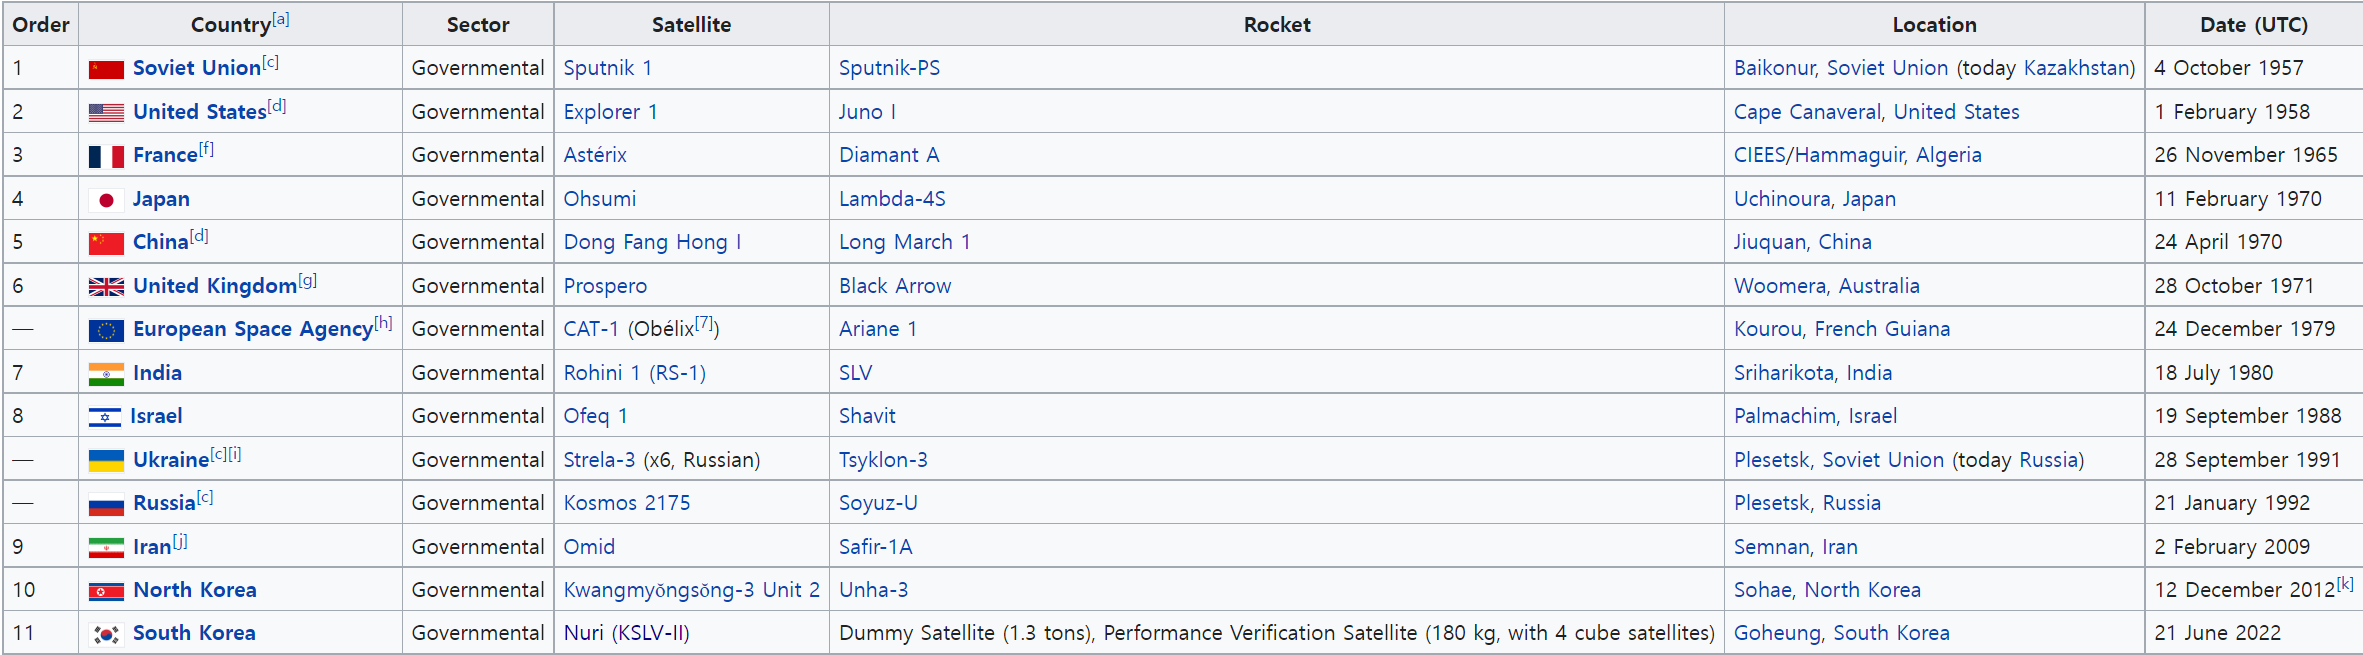Click the United Kingdom flag icon
The height and width of the screenshot is (655, 2363).
coord(106,287)
